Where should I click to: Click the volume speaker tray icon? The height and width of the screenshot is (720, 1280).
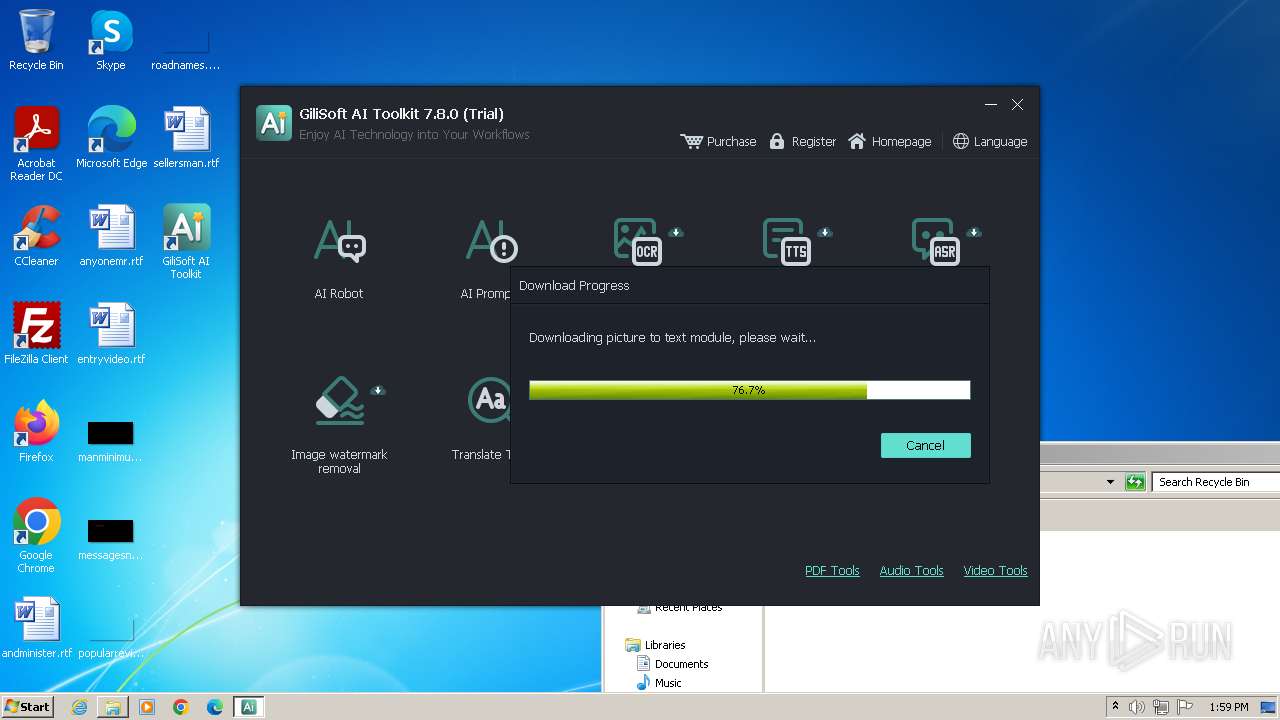coord(1137,707)
